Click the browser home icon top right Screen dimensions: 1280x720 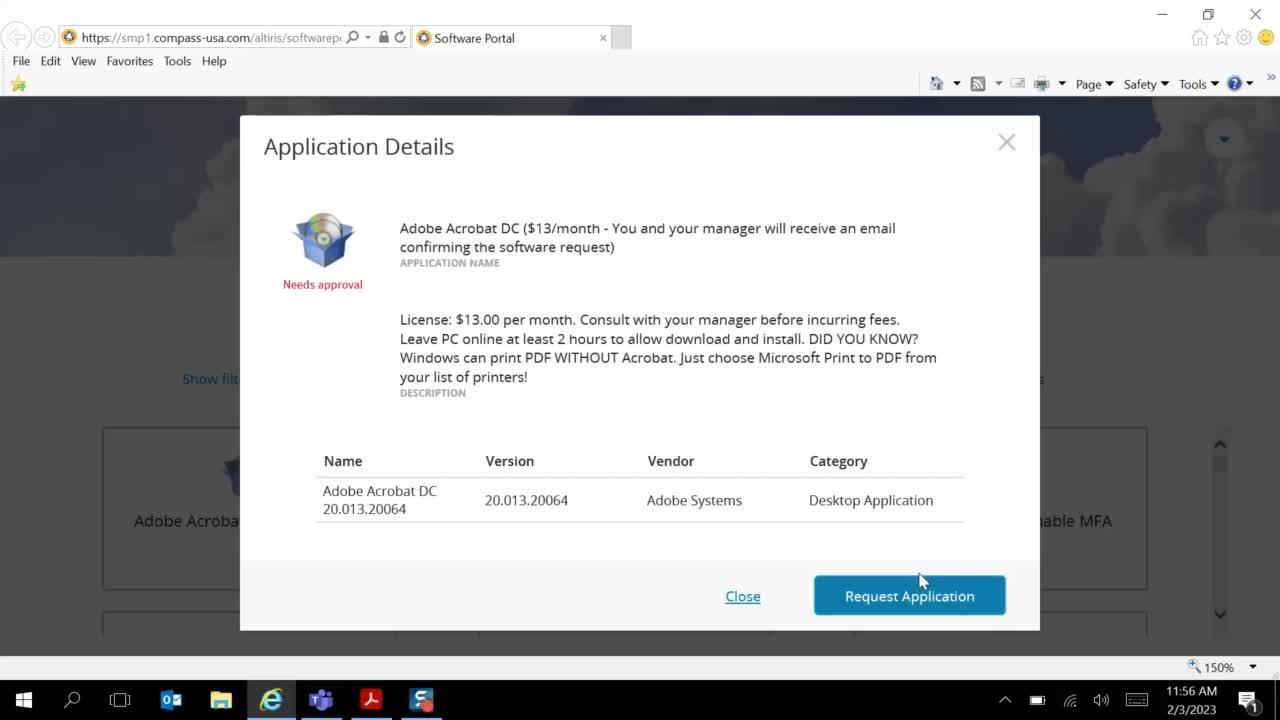pyautogui.click(x=1200, y=38)
